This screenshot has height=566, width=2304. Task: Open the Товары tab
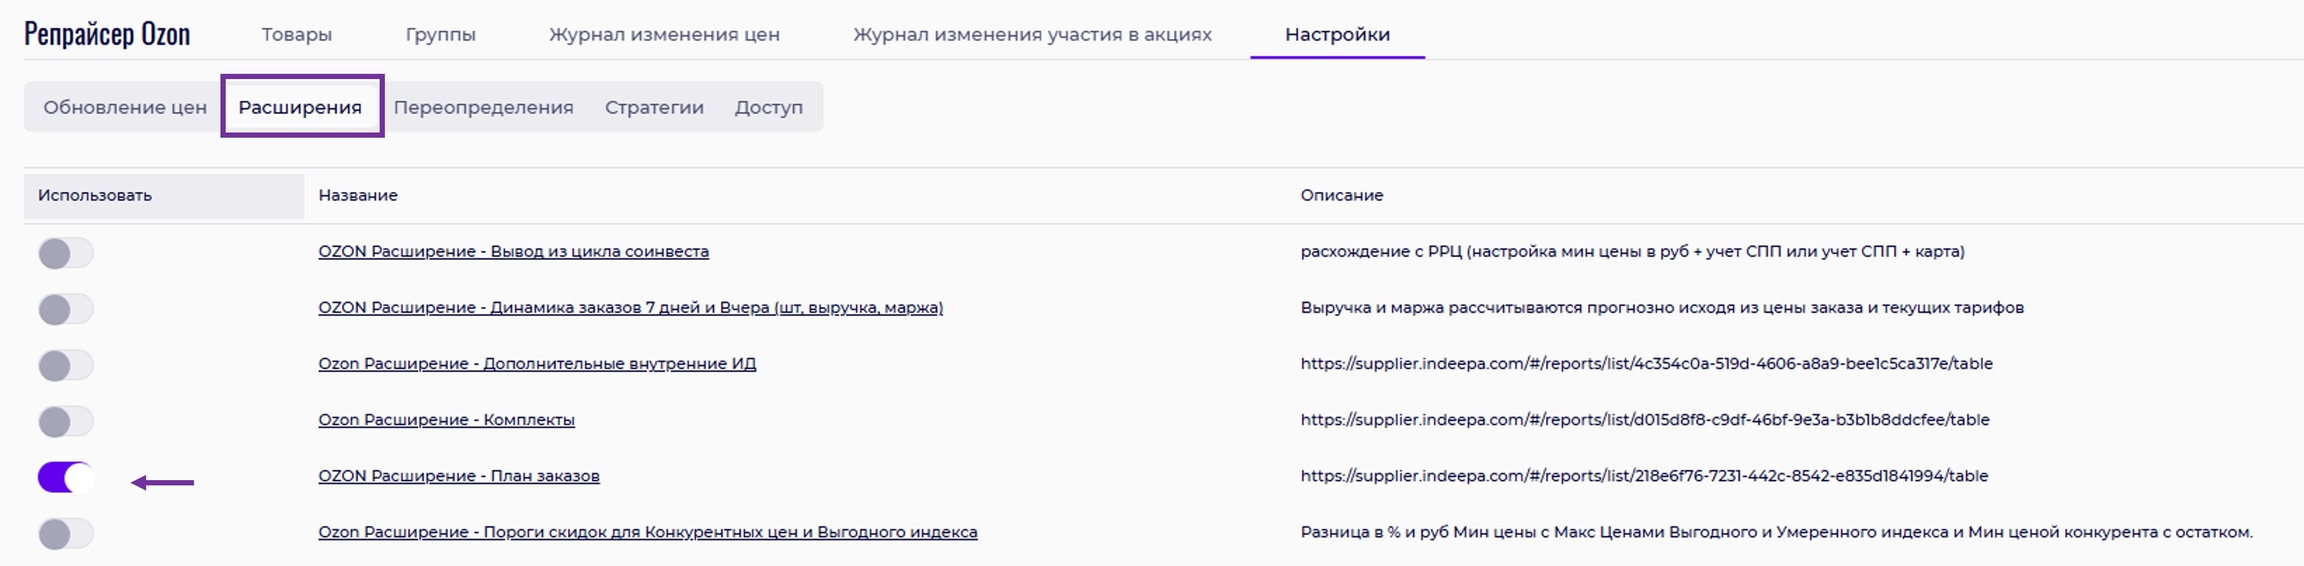[296, 34]
